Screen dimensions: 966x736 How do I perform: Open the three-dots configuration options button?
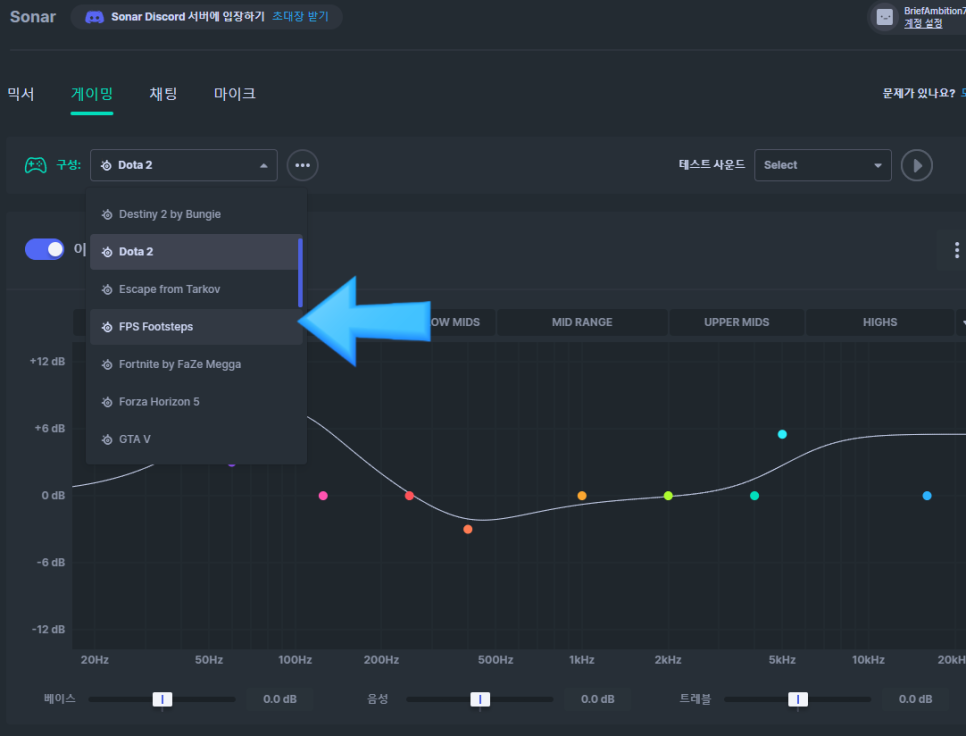pyautogui.click(x=302, y=165)
